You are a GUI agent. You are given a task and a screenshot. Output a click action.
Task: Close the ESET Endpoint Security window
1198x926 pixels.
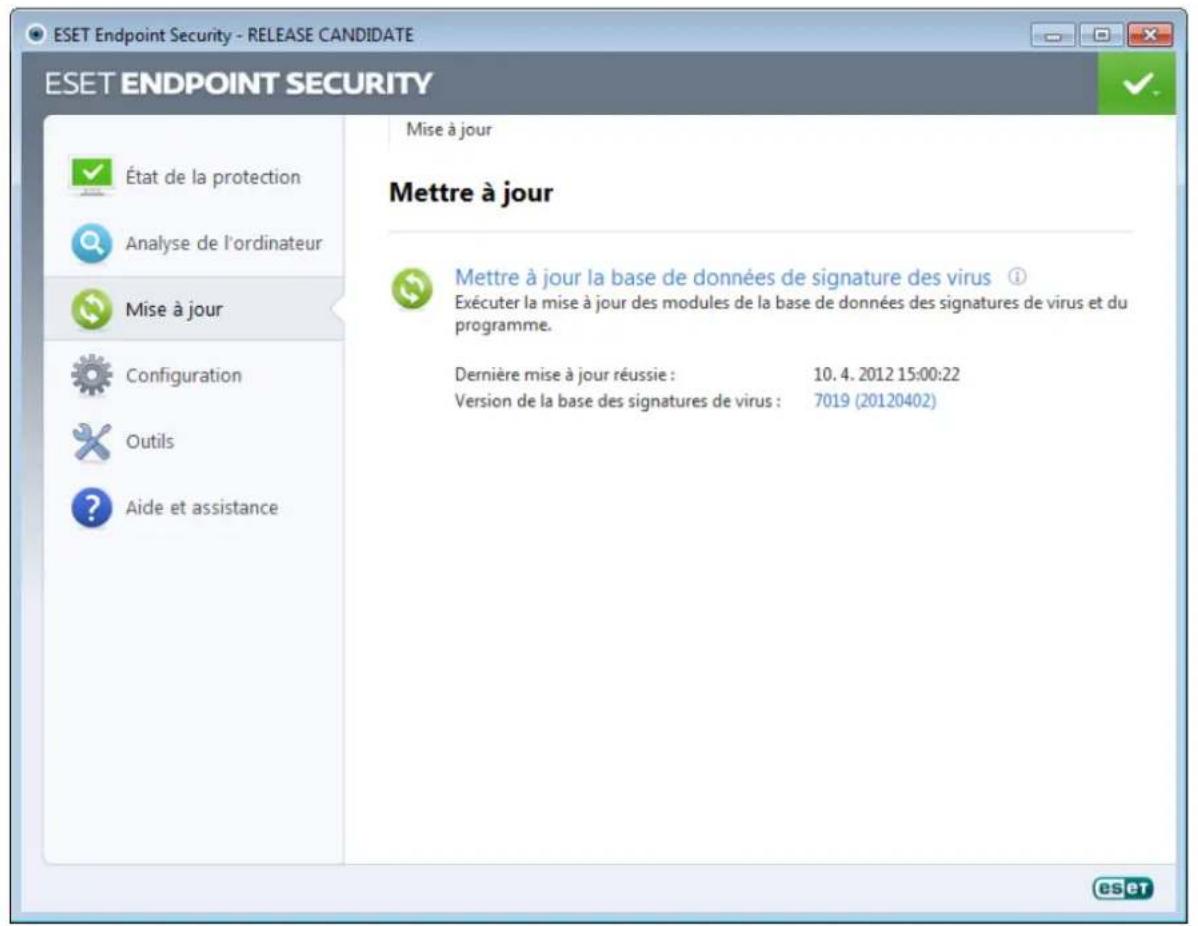pos(1150,35)
